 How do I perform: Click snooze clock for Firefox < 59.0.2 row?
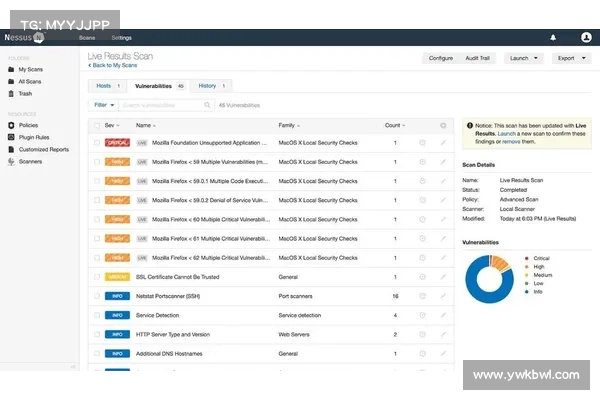tap(422, 200)
